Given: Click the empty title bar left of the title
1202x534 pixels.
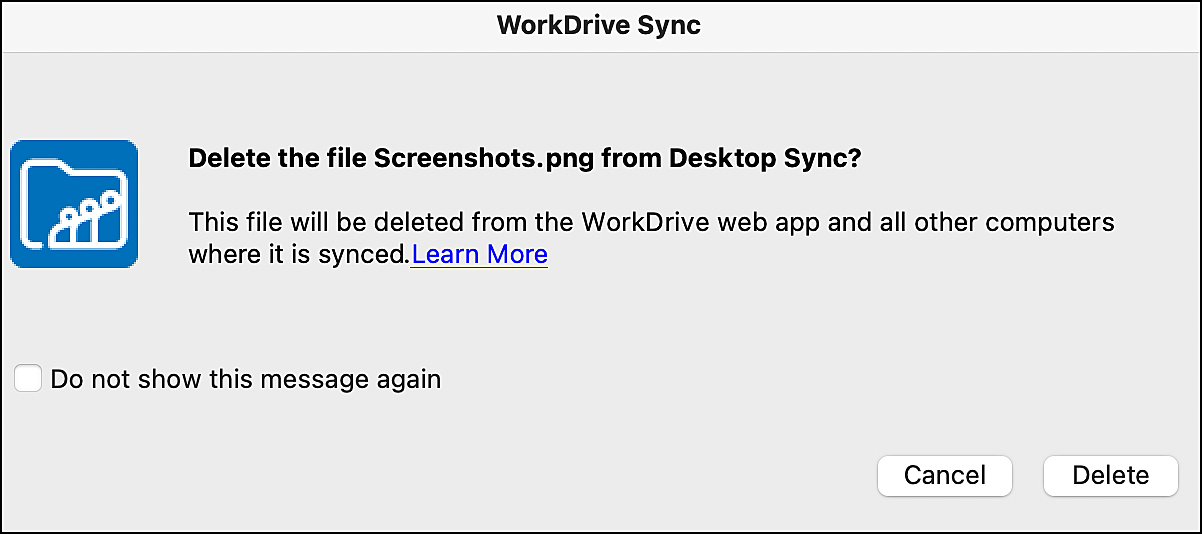Looking at the screenshot, I should pyautogui.click(x=250, y=26).
